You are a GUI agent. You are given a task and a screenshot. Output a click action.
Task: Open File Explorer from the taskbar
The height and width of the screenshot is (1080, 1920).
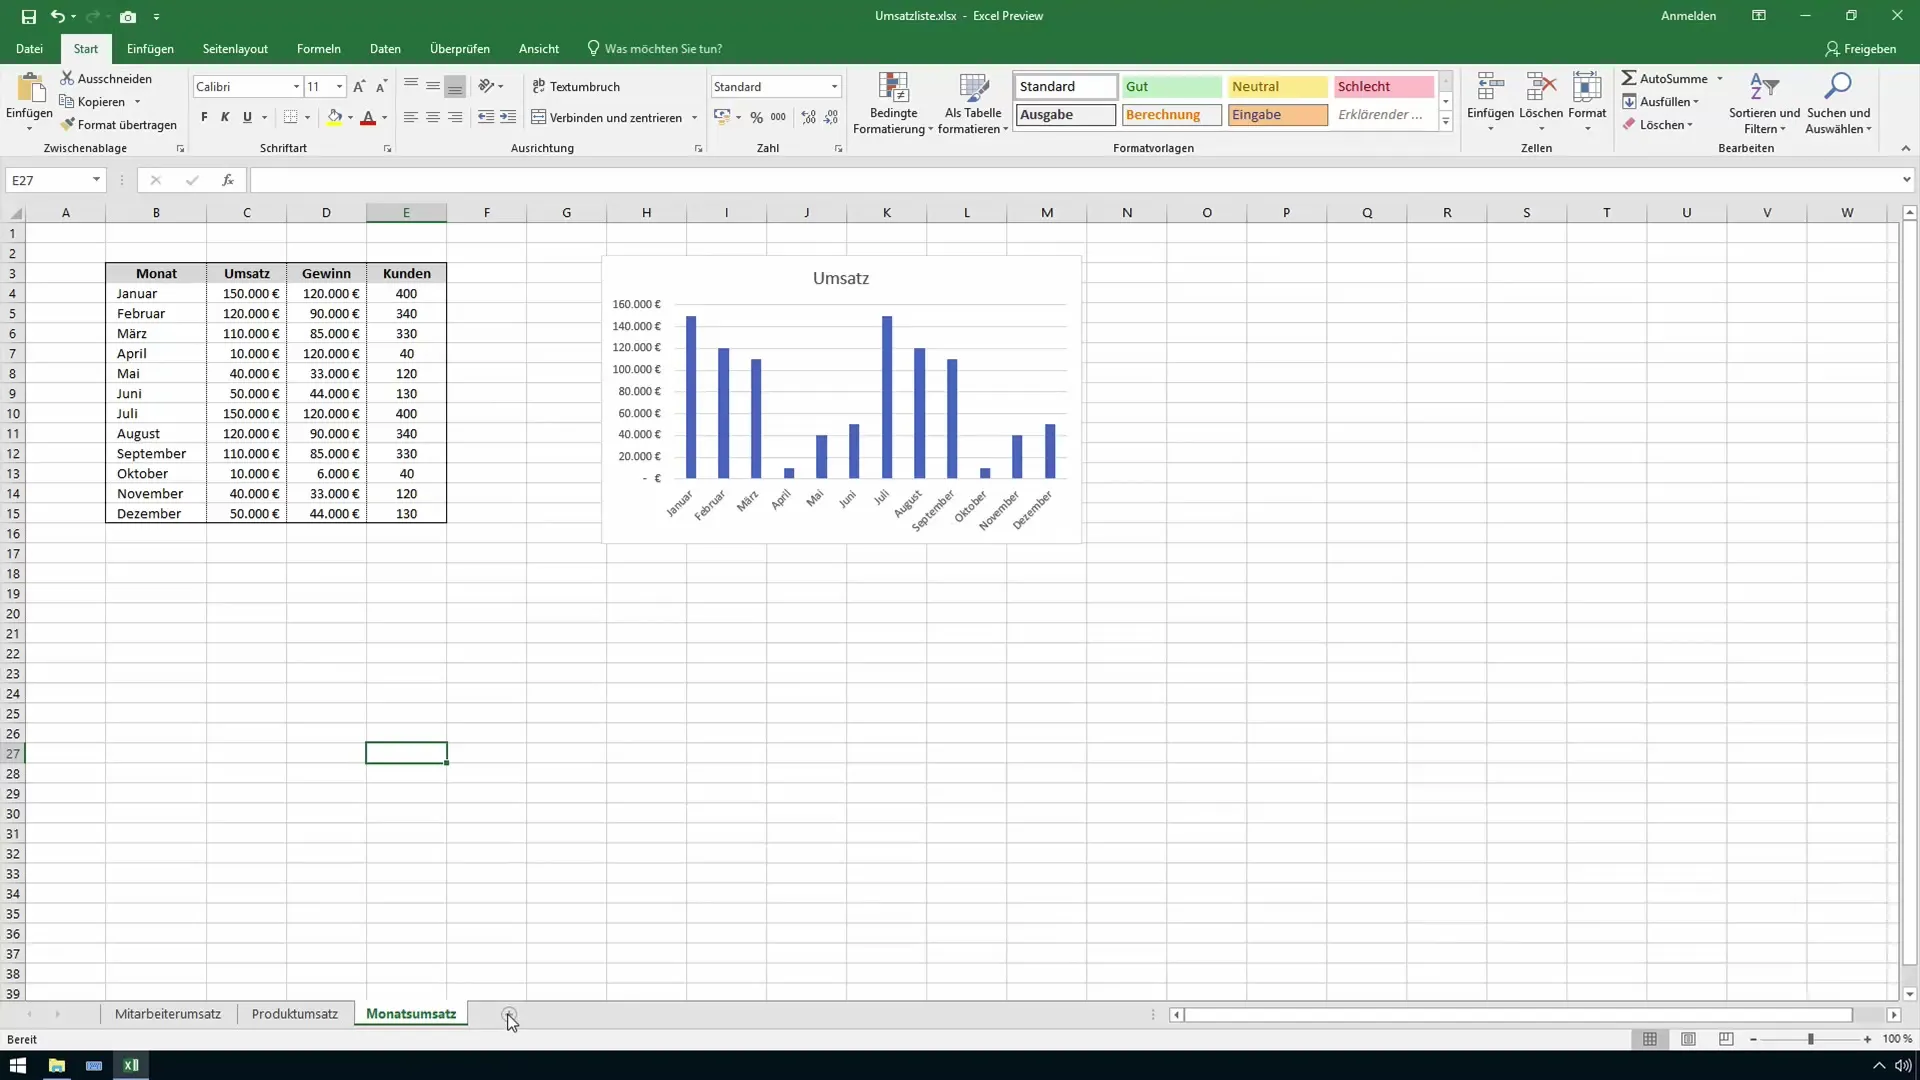(x=56, y=1065)
